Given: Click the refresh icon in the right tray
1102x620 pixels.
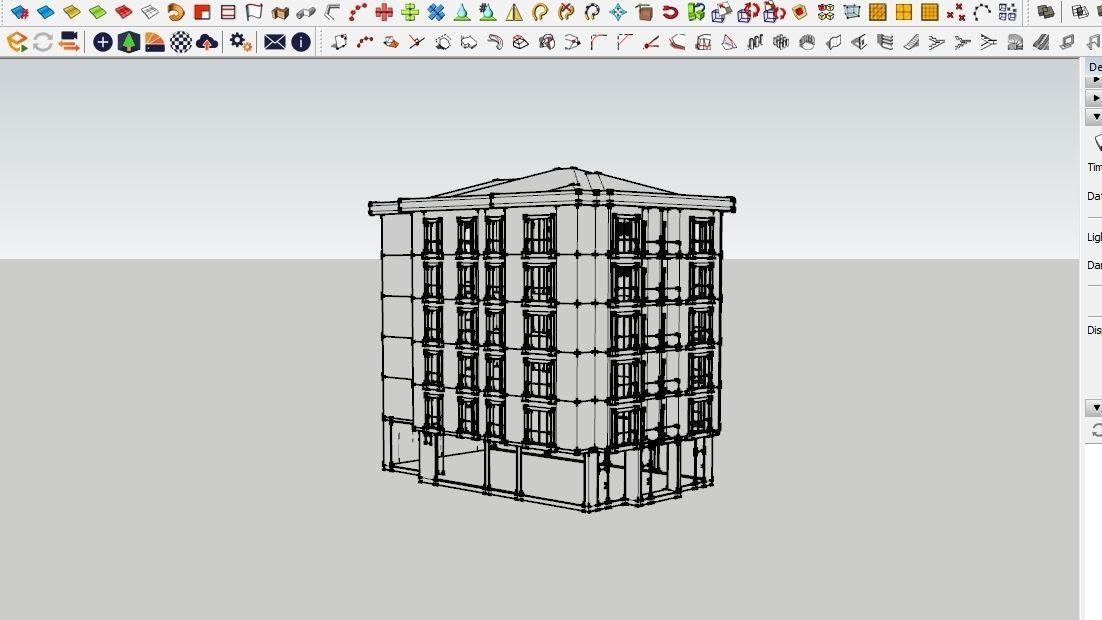Looking at the screenshot, I should pyautogui.click(x=1096, y=430).
